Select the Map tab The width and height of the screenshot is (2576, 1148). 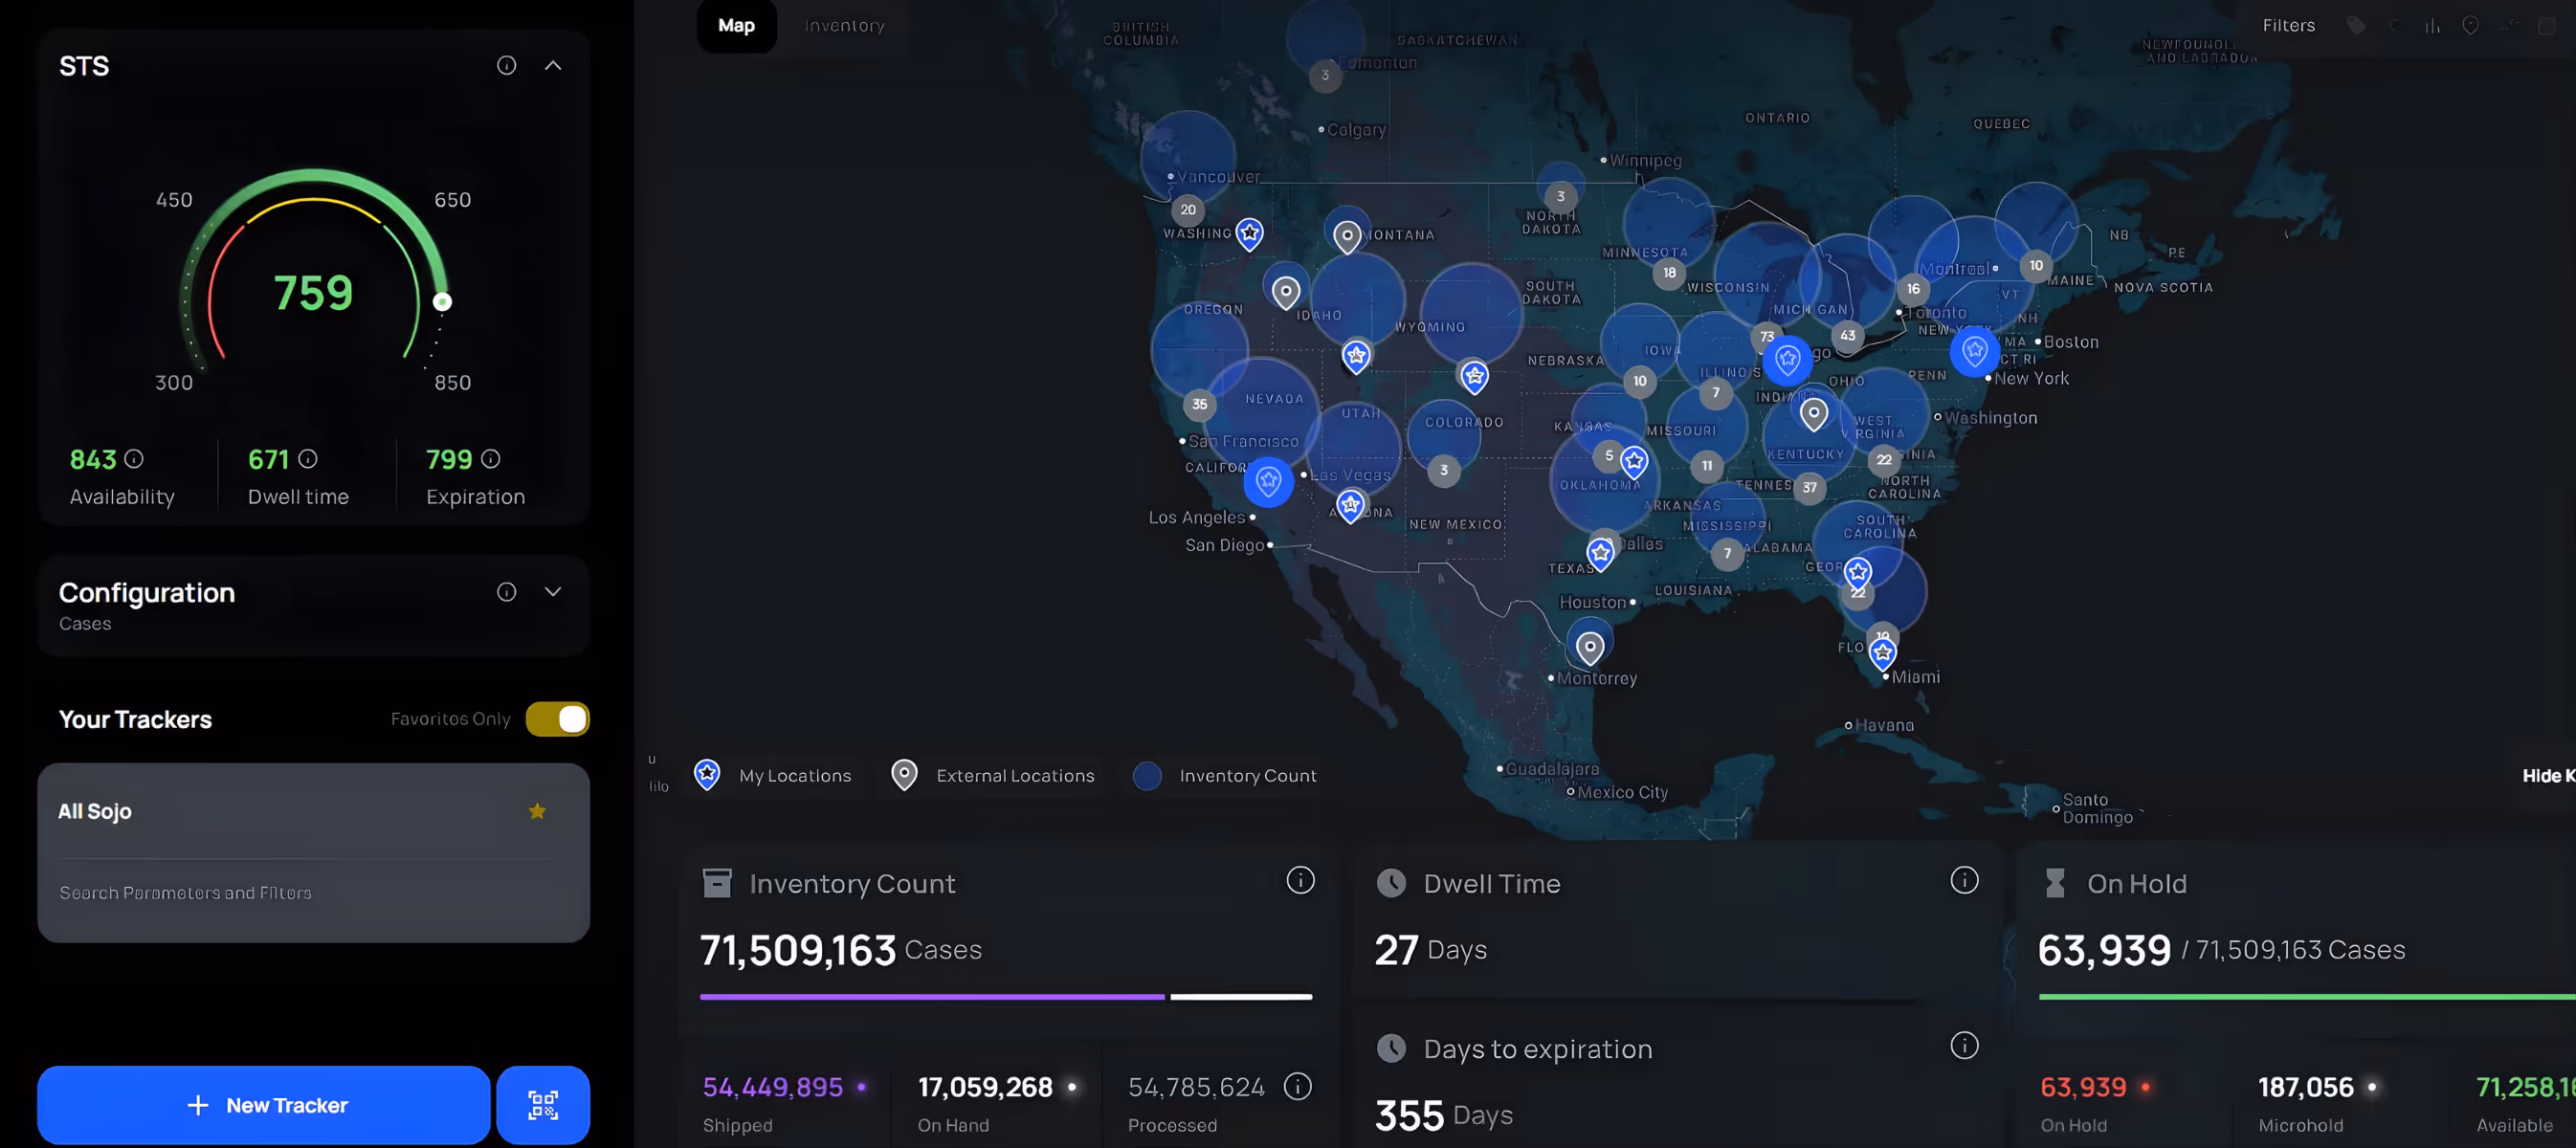[x=736, y=26]
